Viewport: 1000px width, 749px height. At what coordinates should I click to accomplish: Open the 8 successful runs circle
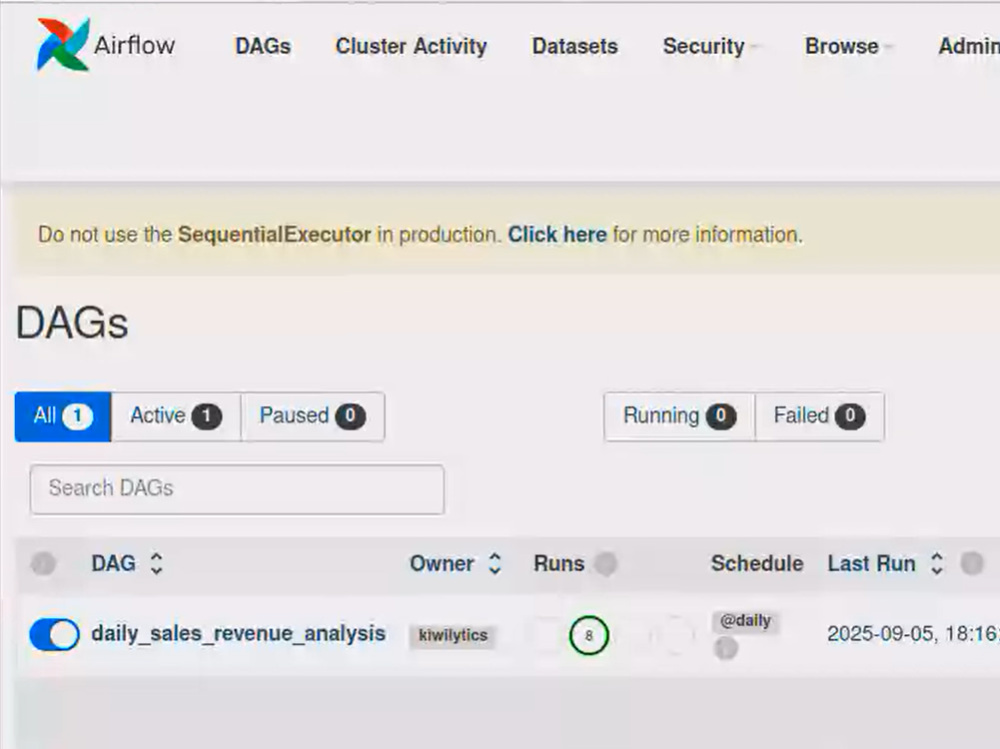(589, 635)
